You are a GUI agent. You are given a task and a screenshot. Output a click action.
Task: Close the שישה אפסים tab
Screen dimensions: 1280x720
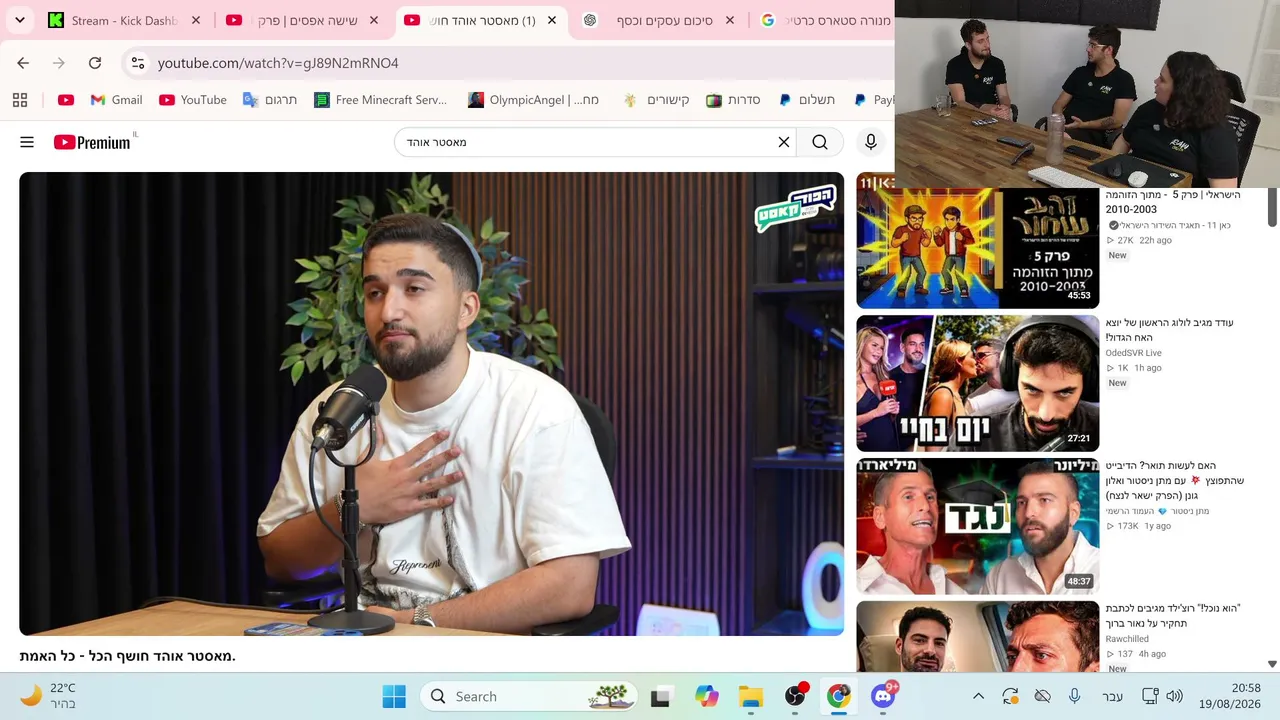coord(374,20)
